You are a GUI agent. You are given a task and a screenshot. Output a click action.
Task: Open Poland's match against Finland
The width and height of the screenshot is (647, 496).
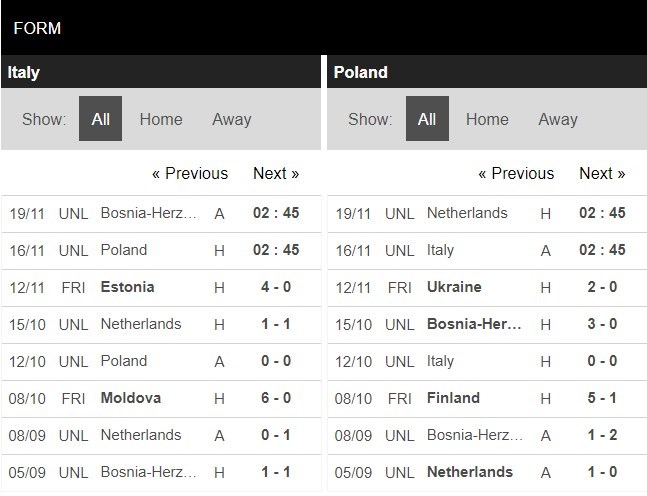(453, 398)
